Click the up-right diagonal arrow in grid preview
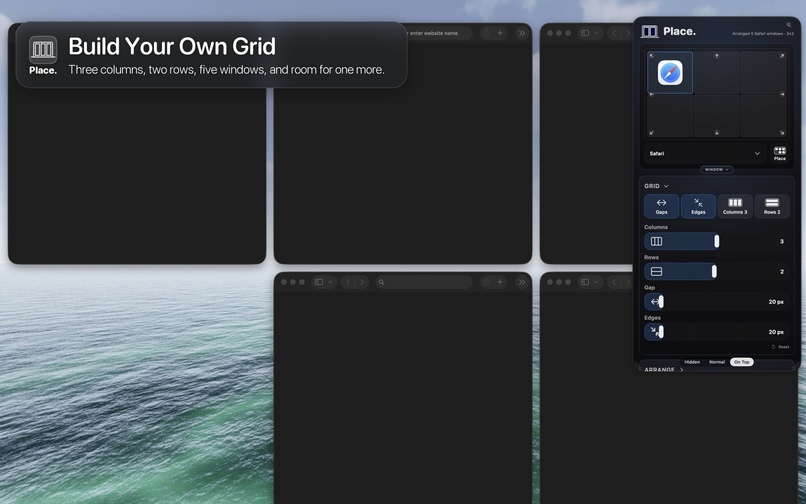806x504 pixels. (782, 56)
